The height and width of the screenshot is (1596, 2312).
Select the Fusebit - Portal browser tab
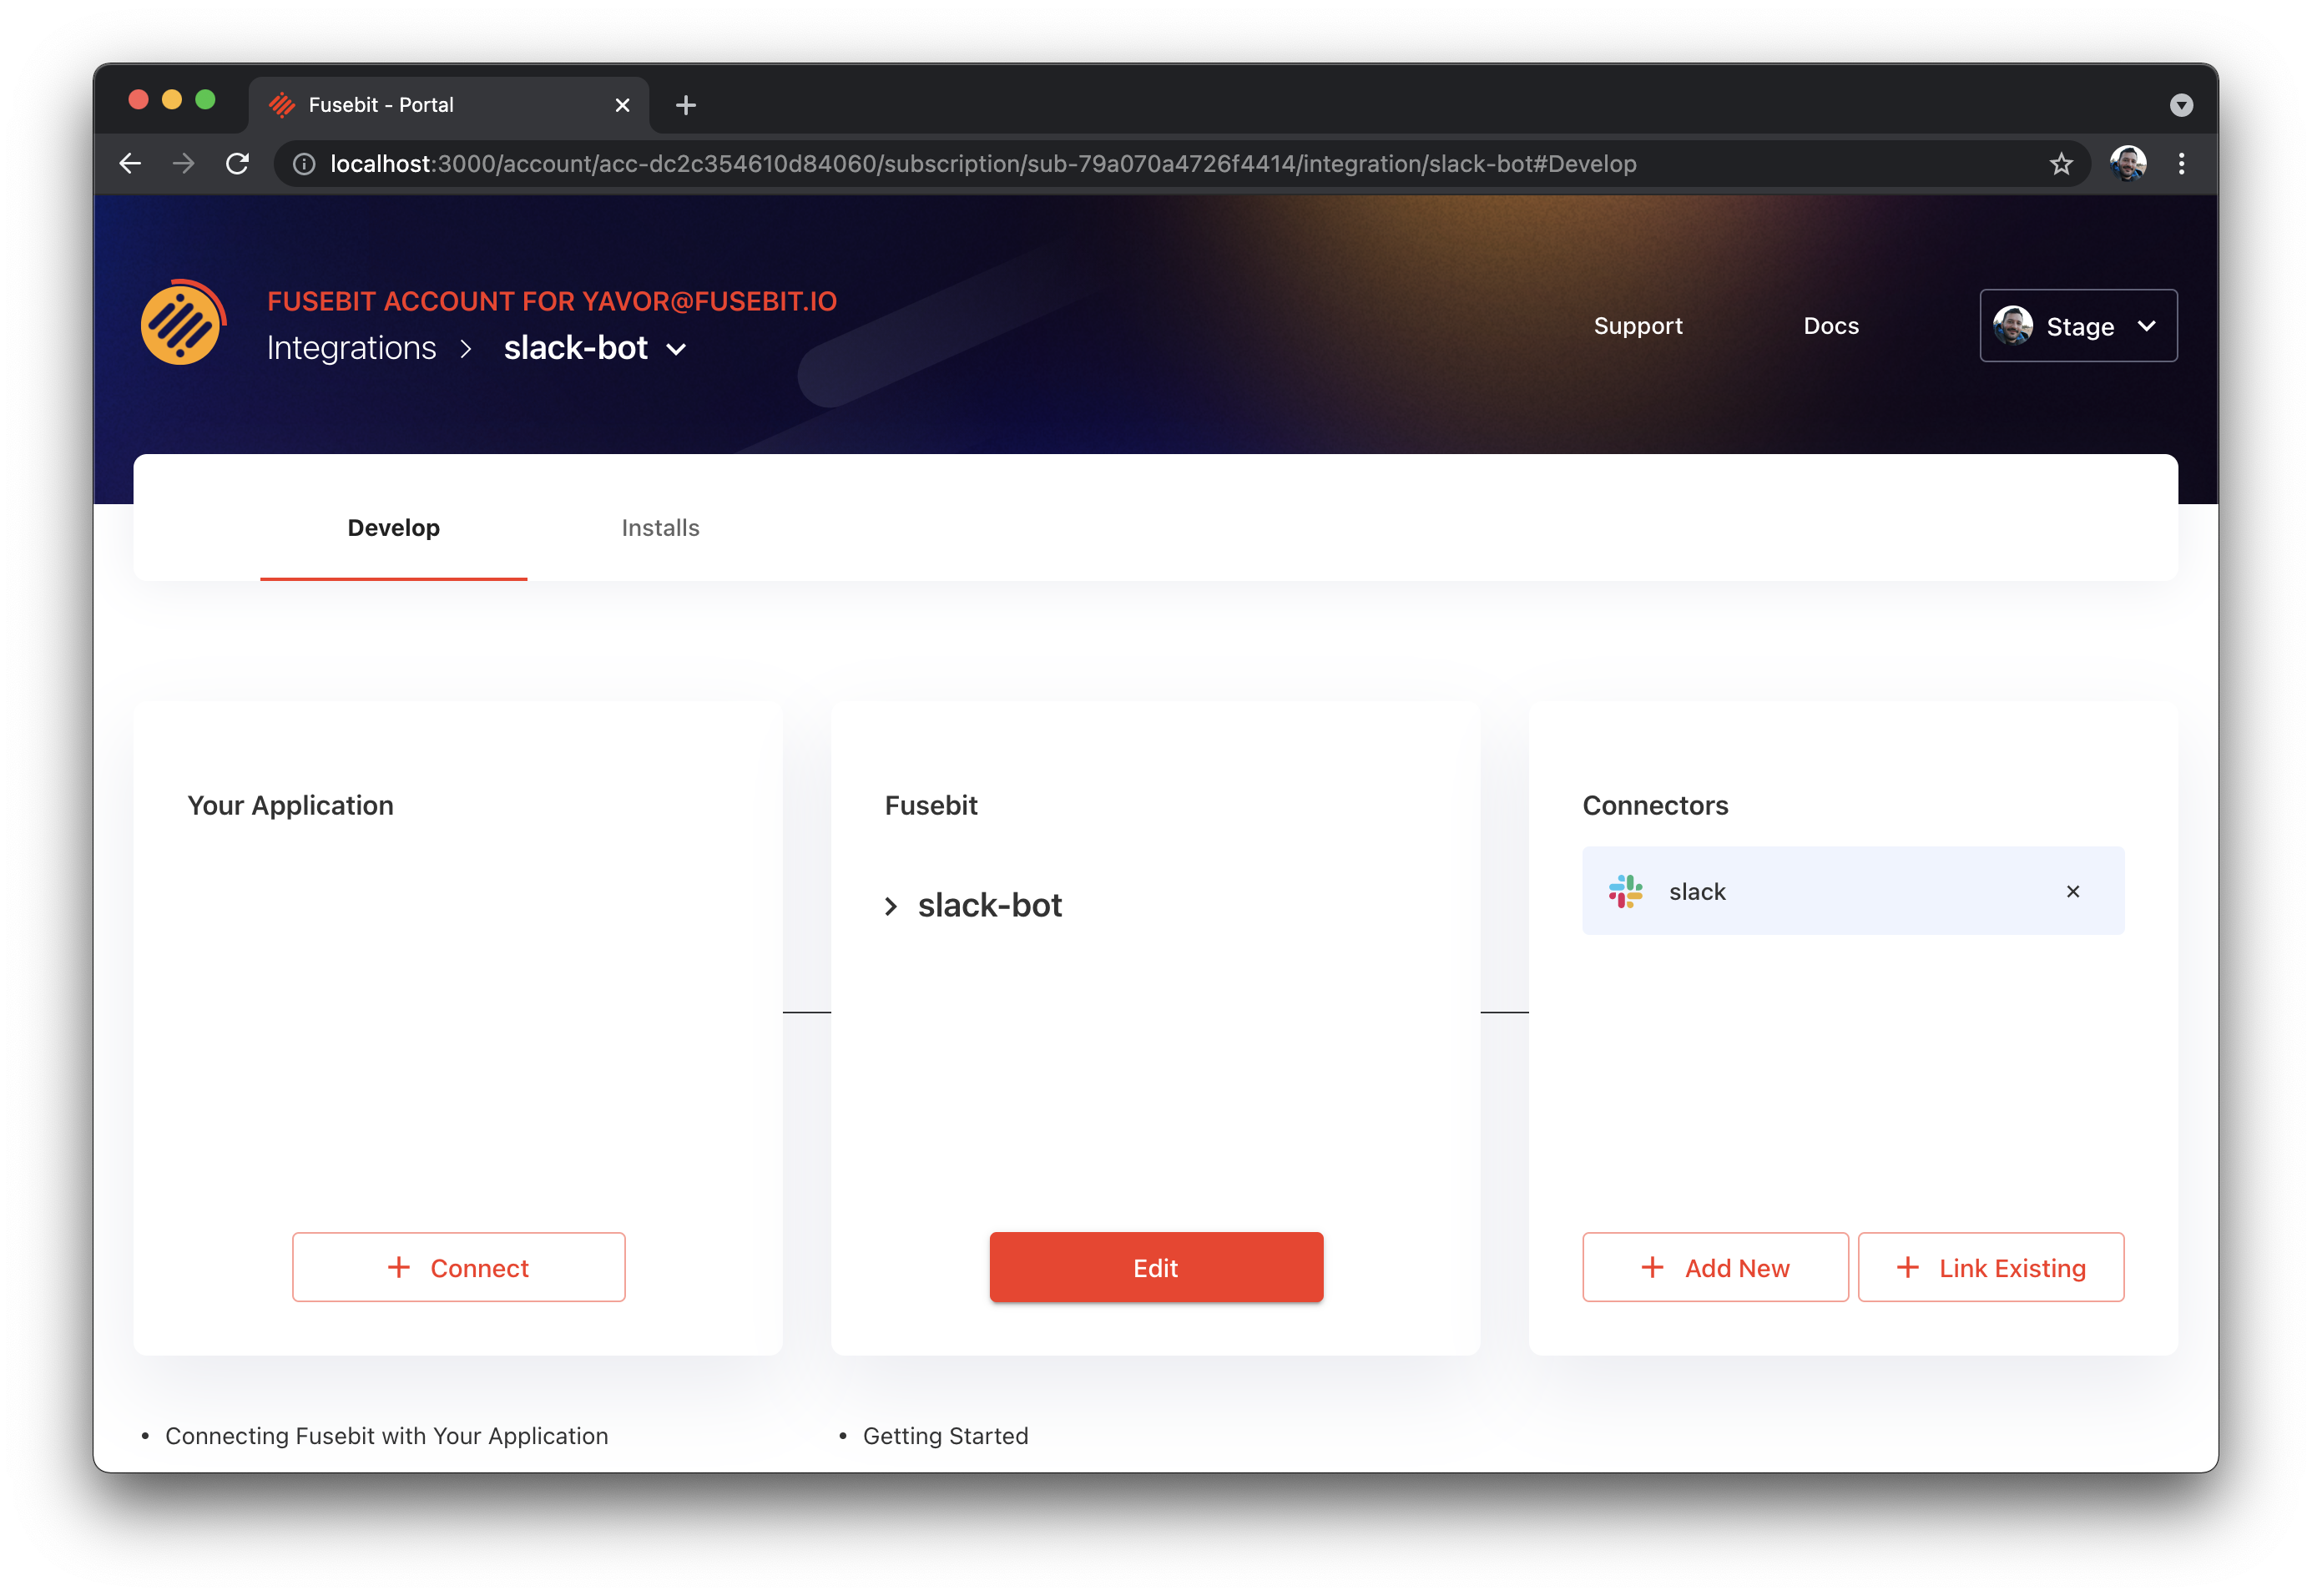[x=449, y=105]
